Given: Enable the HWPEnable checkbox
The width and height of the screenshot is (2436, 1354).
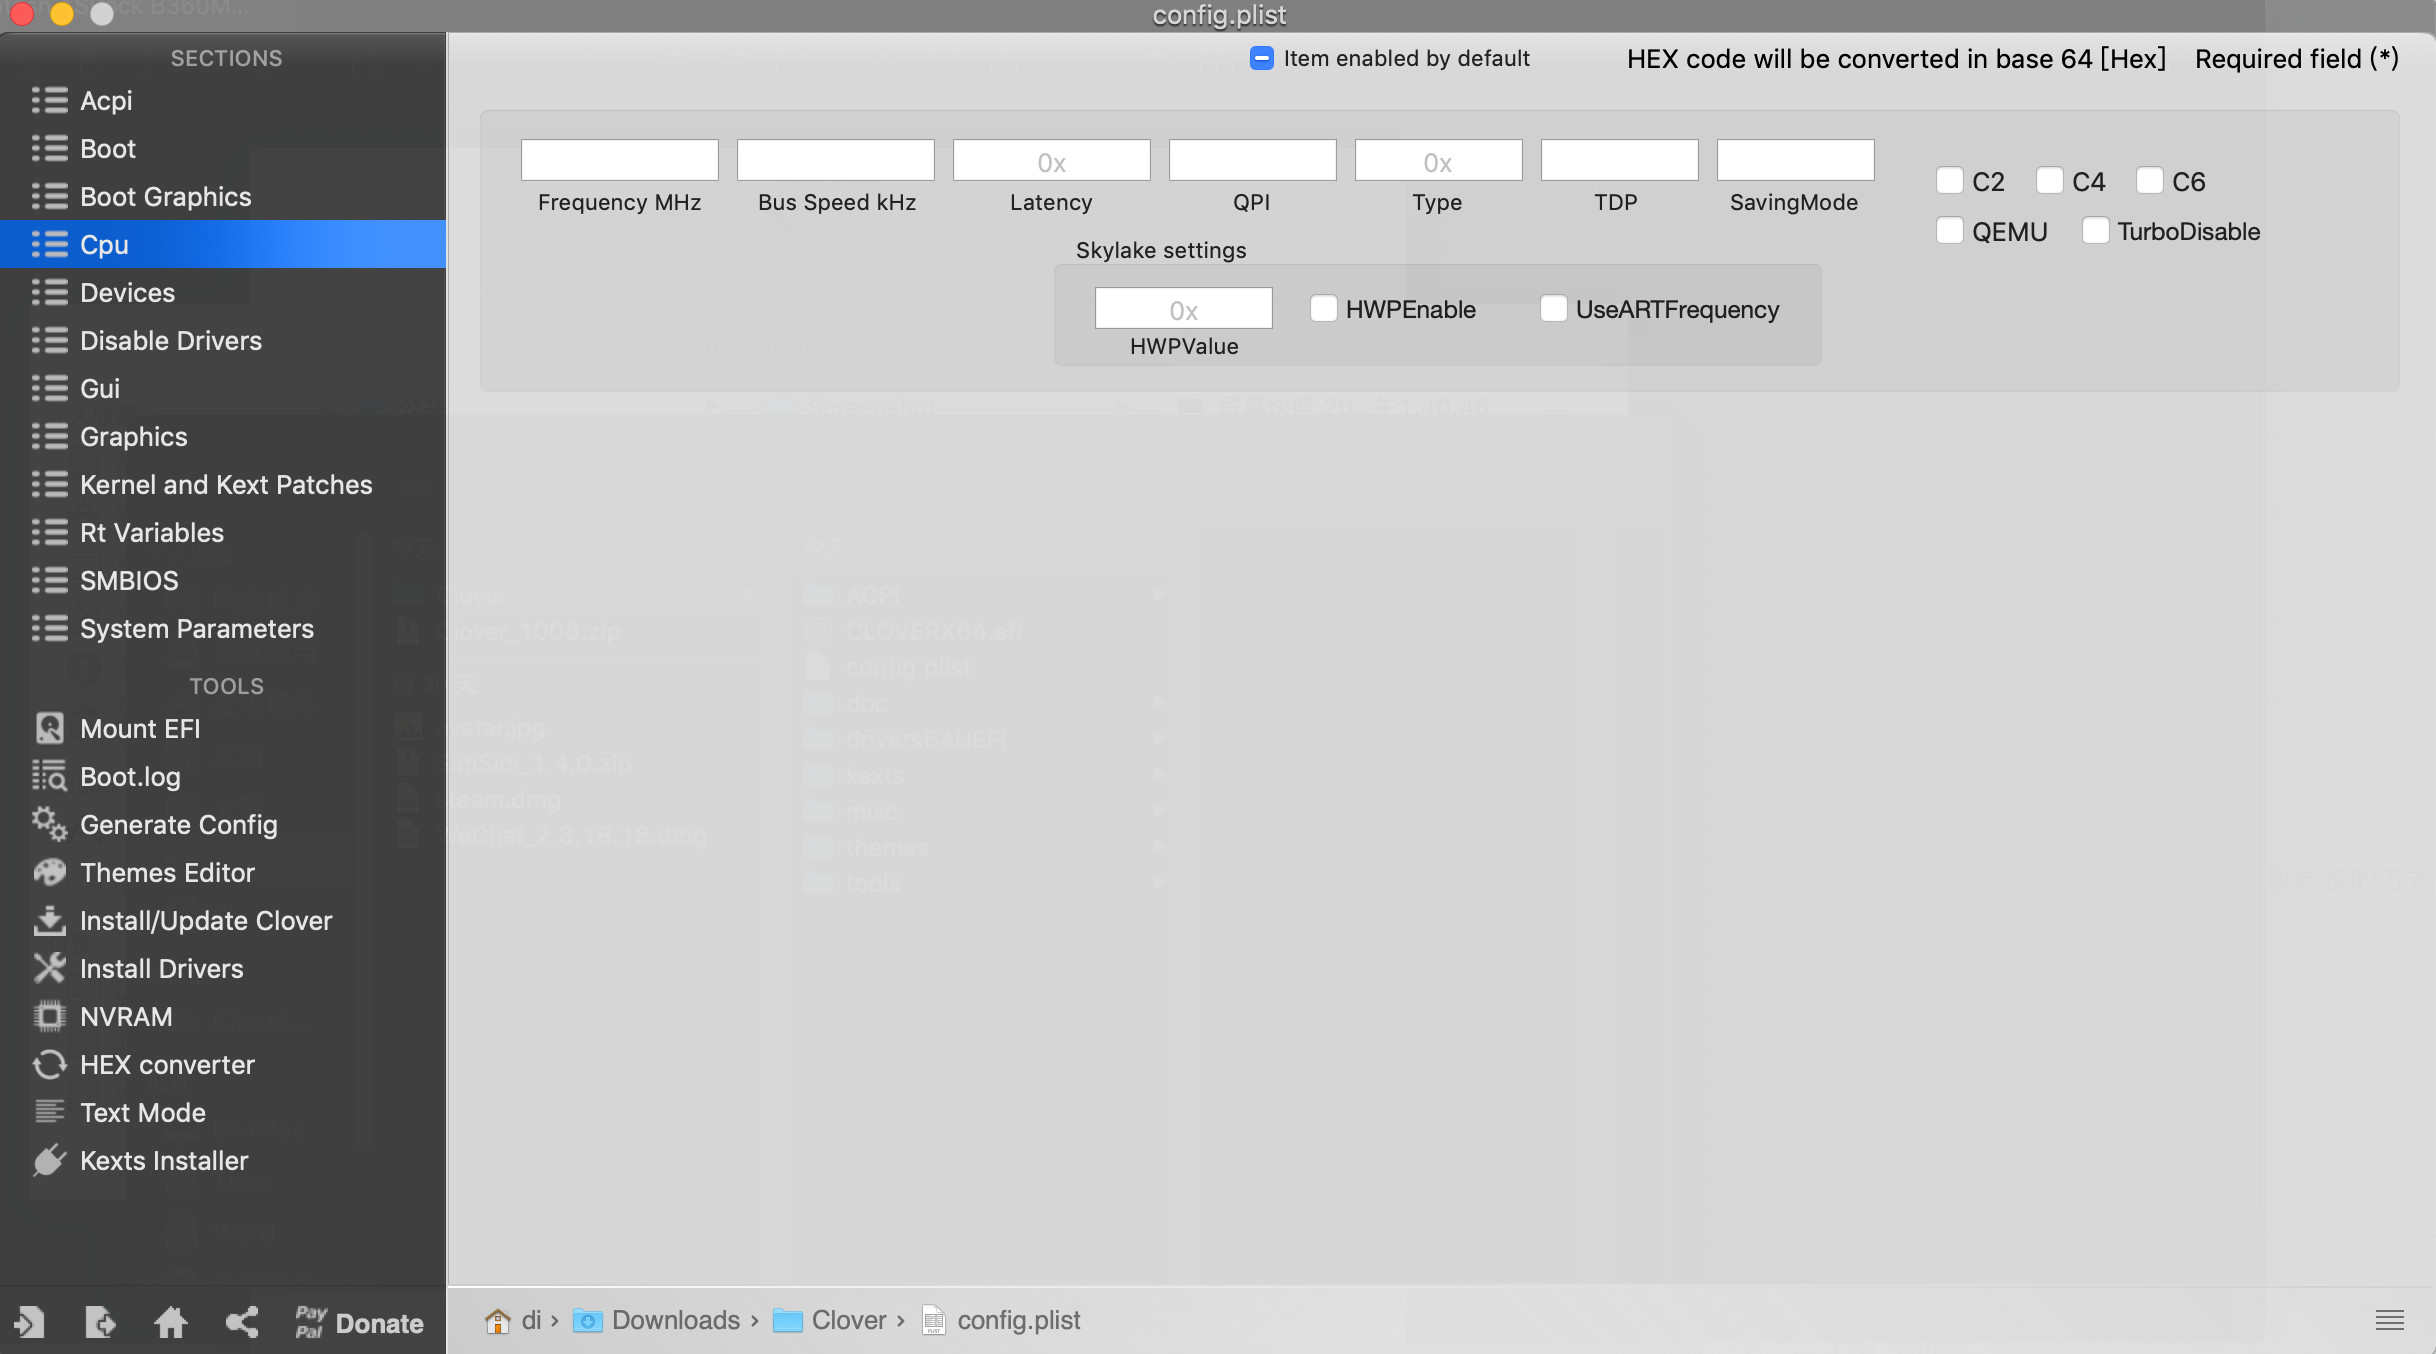Looking at the screenshot, I should (1323, 309).
